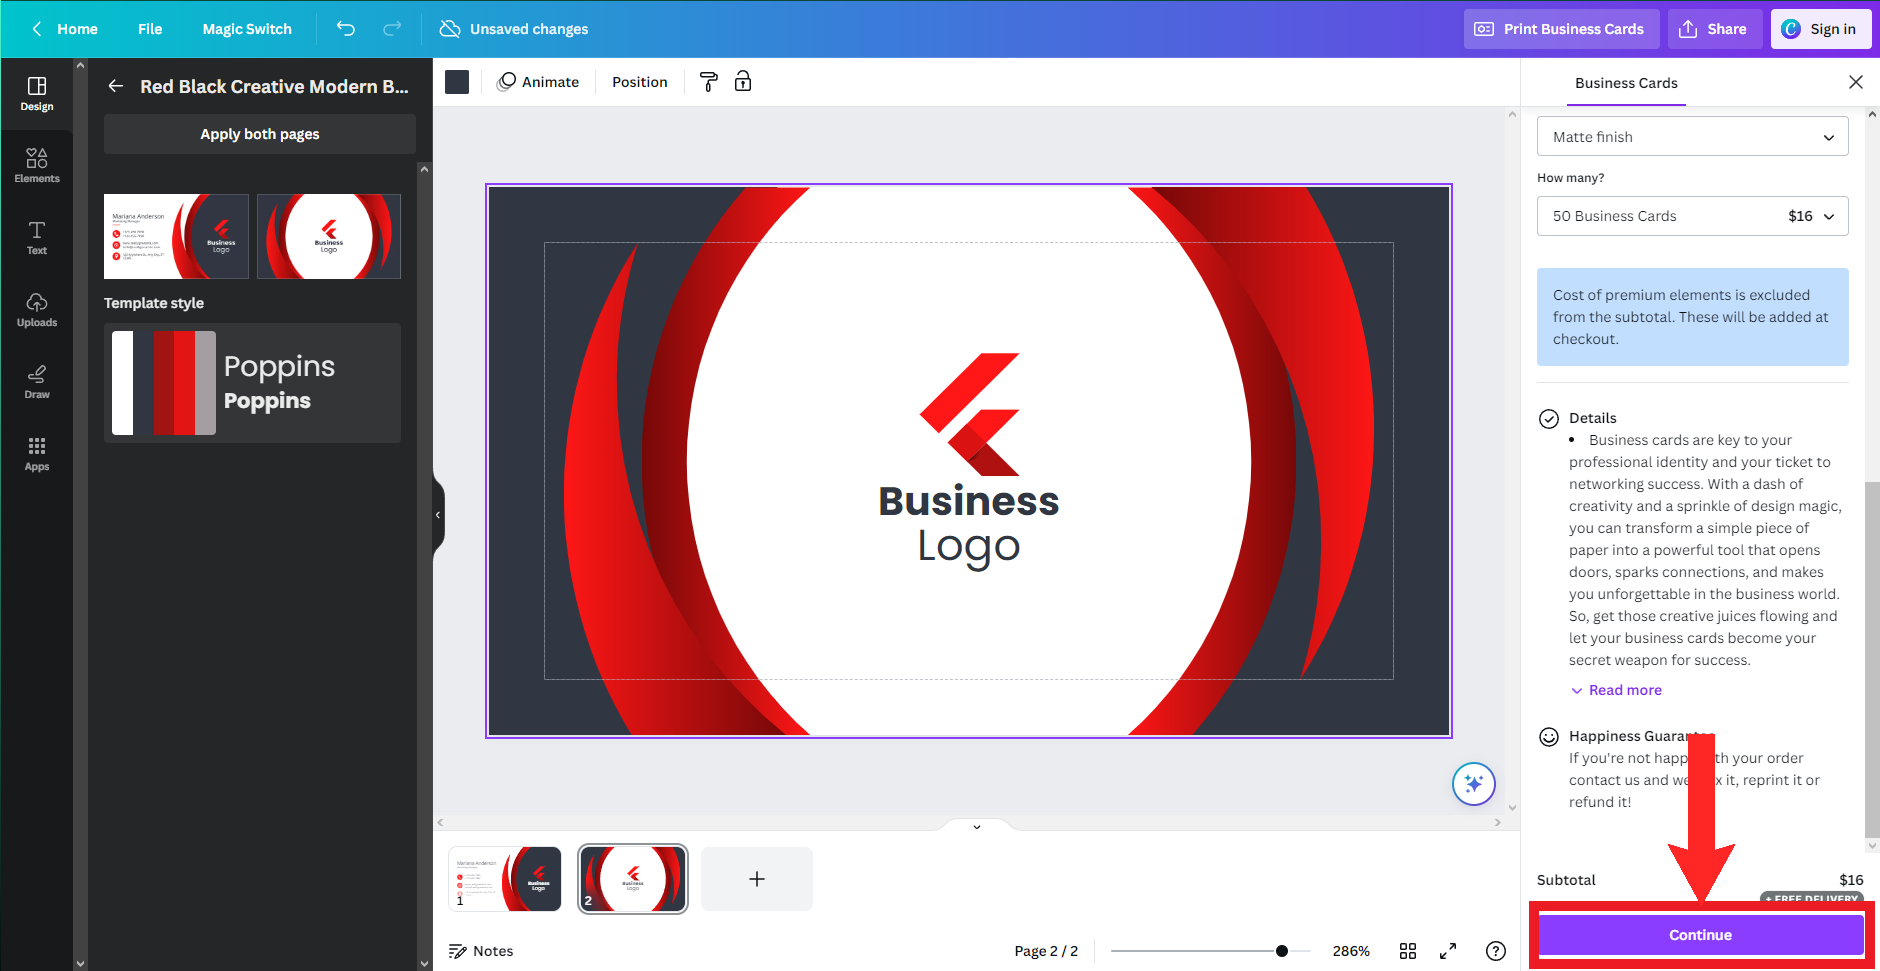Click the Continue button

1700,935
